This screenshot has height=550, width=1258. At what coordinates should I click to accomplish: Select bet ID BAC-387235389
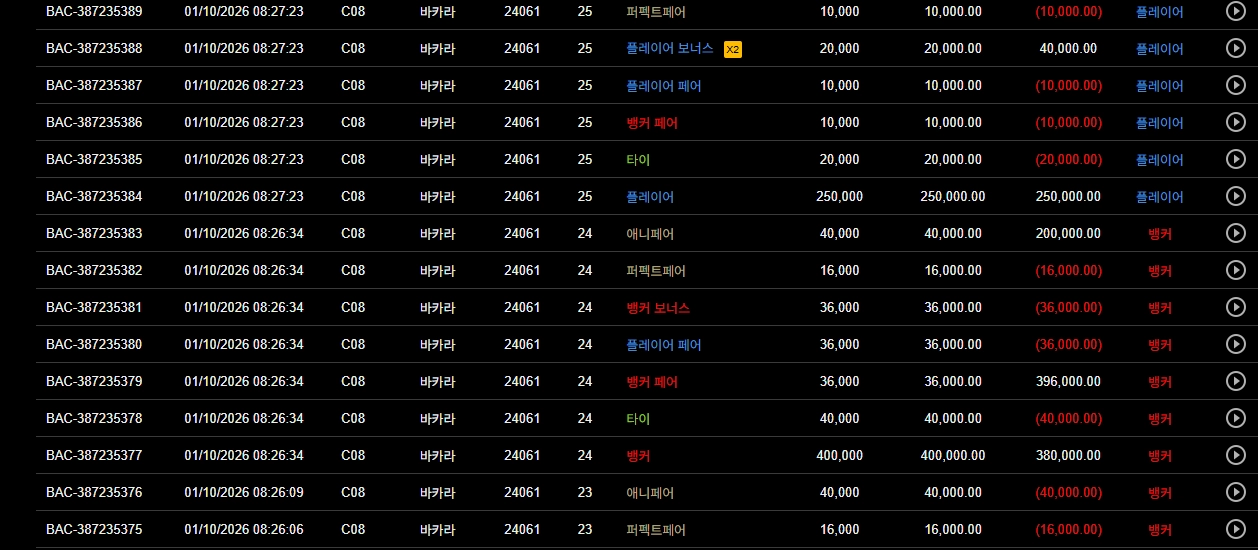click(94, 12)
